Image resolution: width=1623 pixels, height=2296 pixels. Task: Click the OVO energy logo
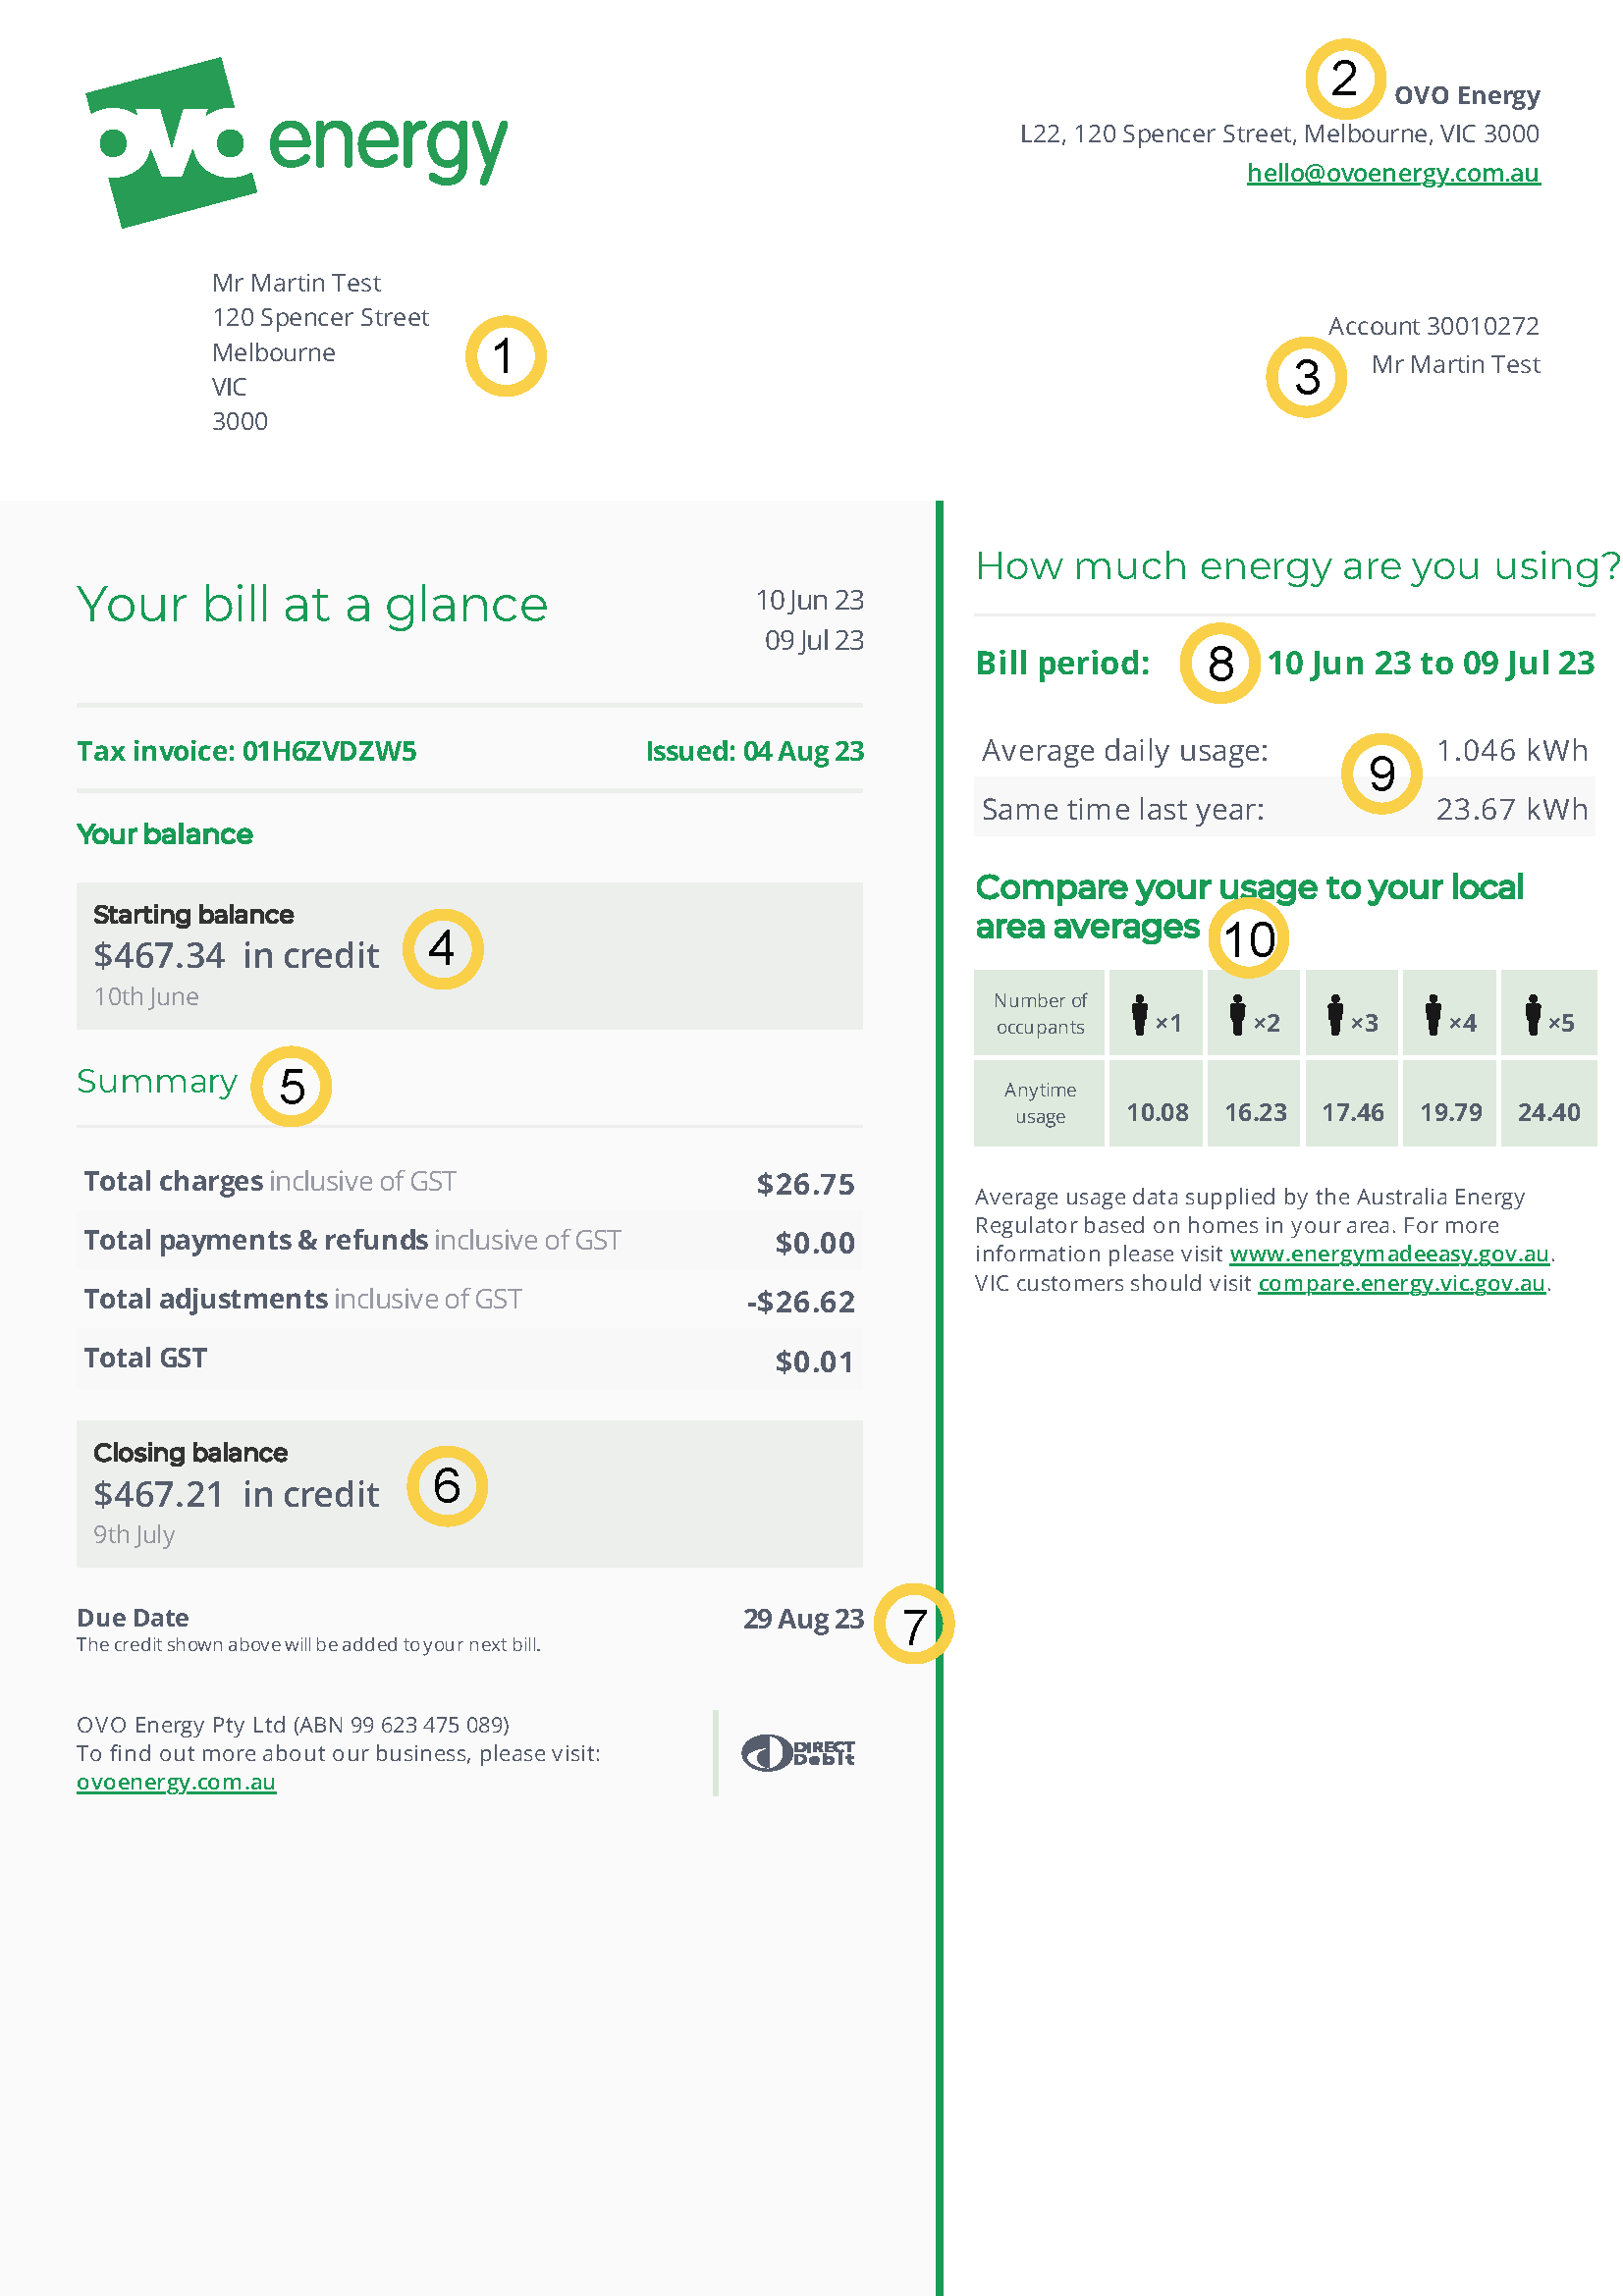[295, 142]
